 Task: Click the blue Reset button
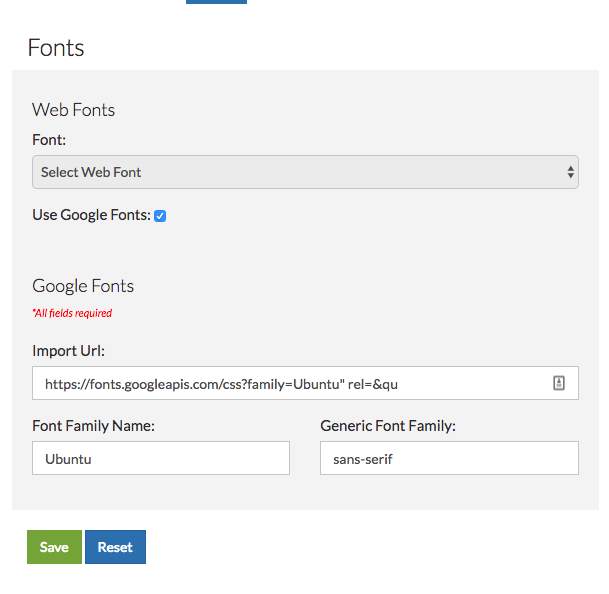(x=115, y=547)
